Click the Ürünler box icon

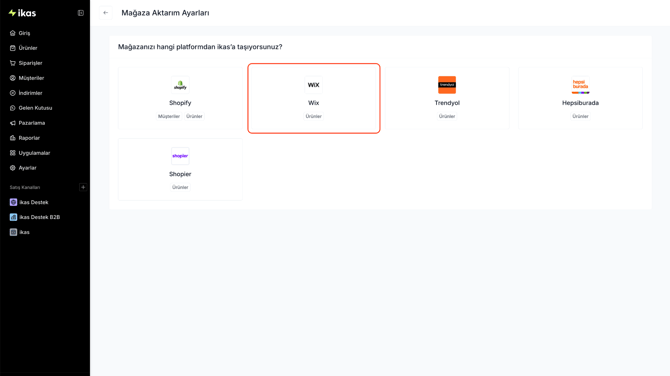(x=13, y=48)
